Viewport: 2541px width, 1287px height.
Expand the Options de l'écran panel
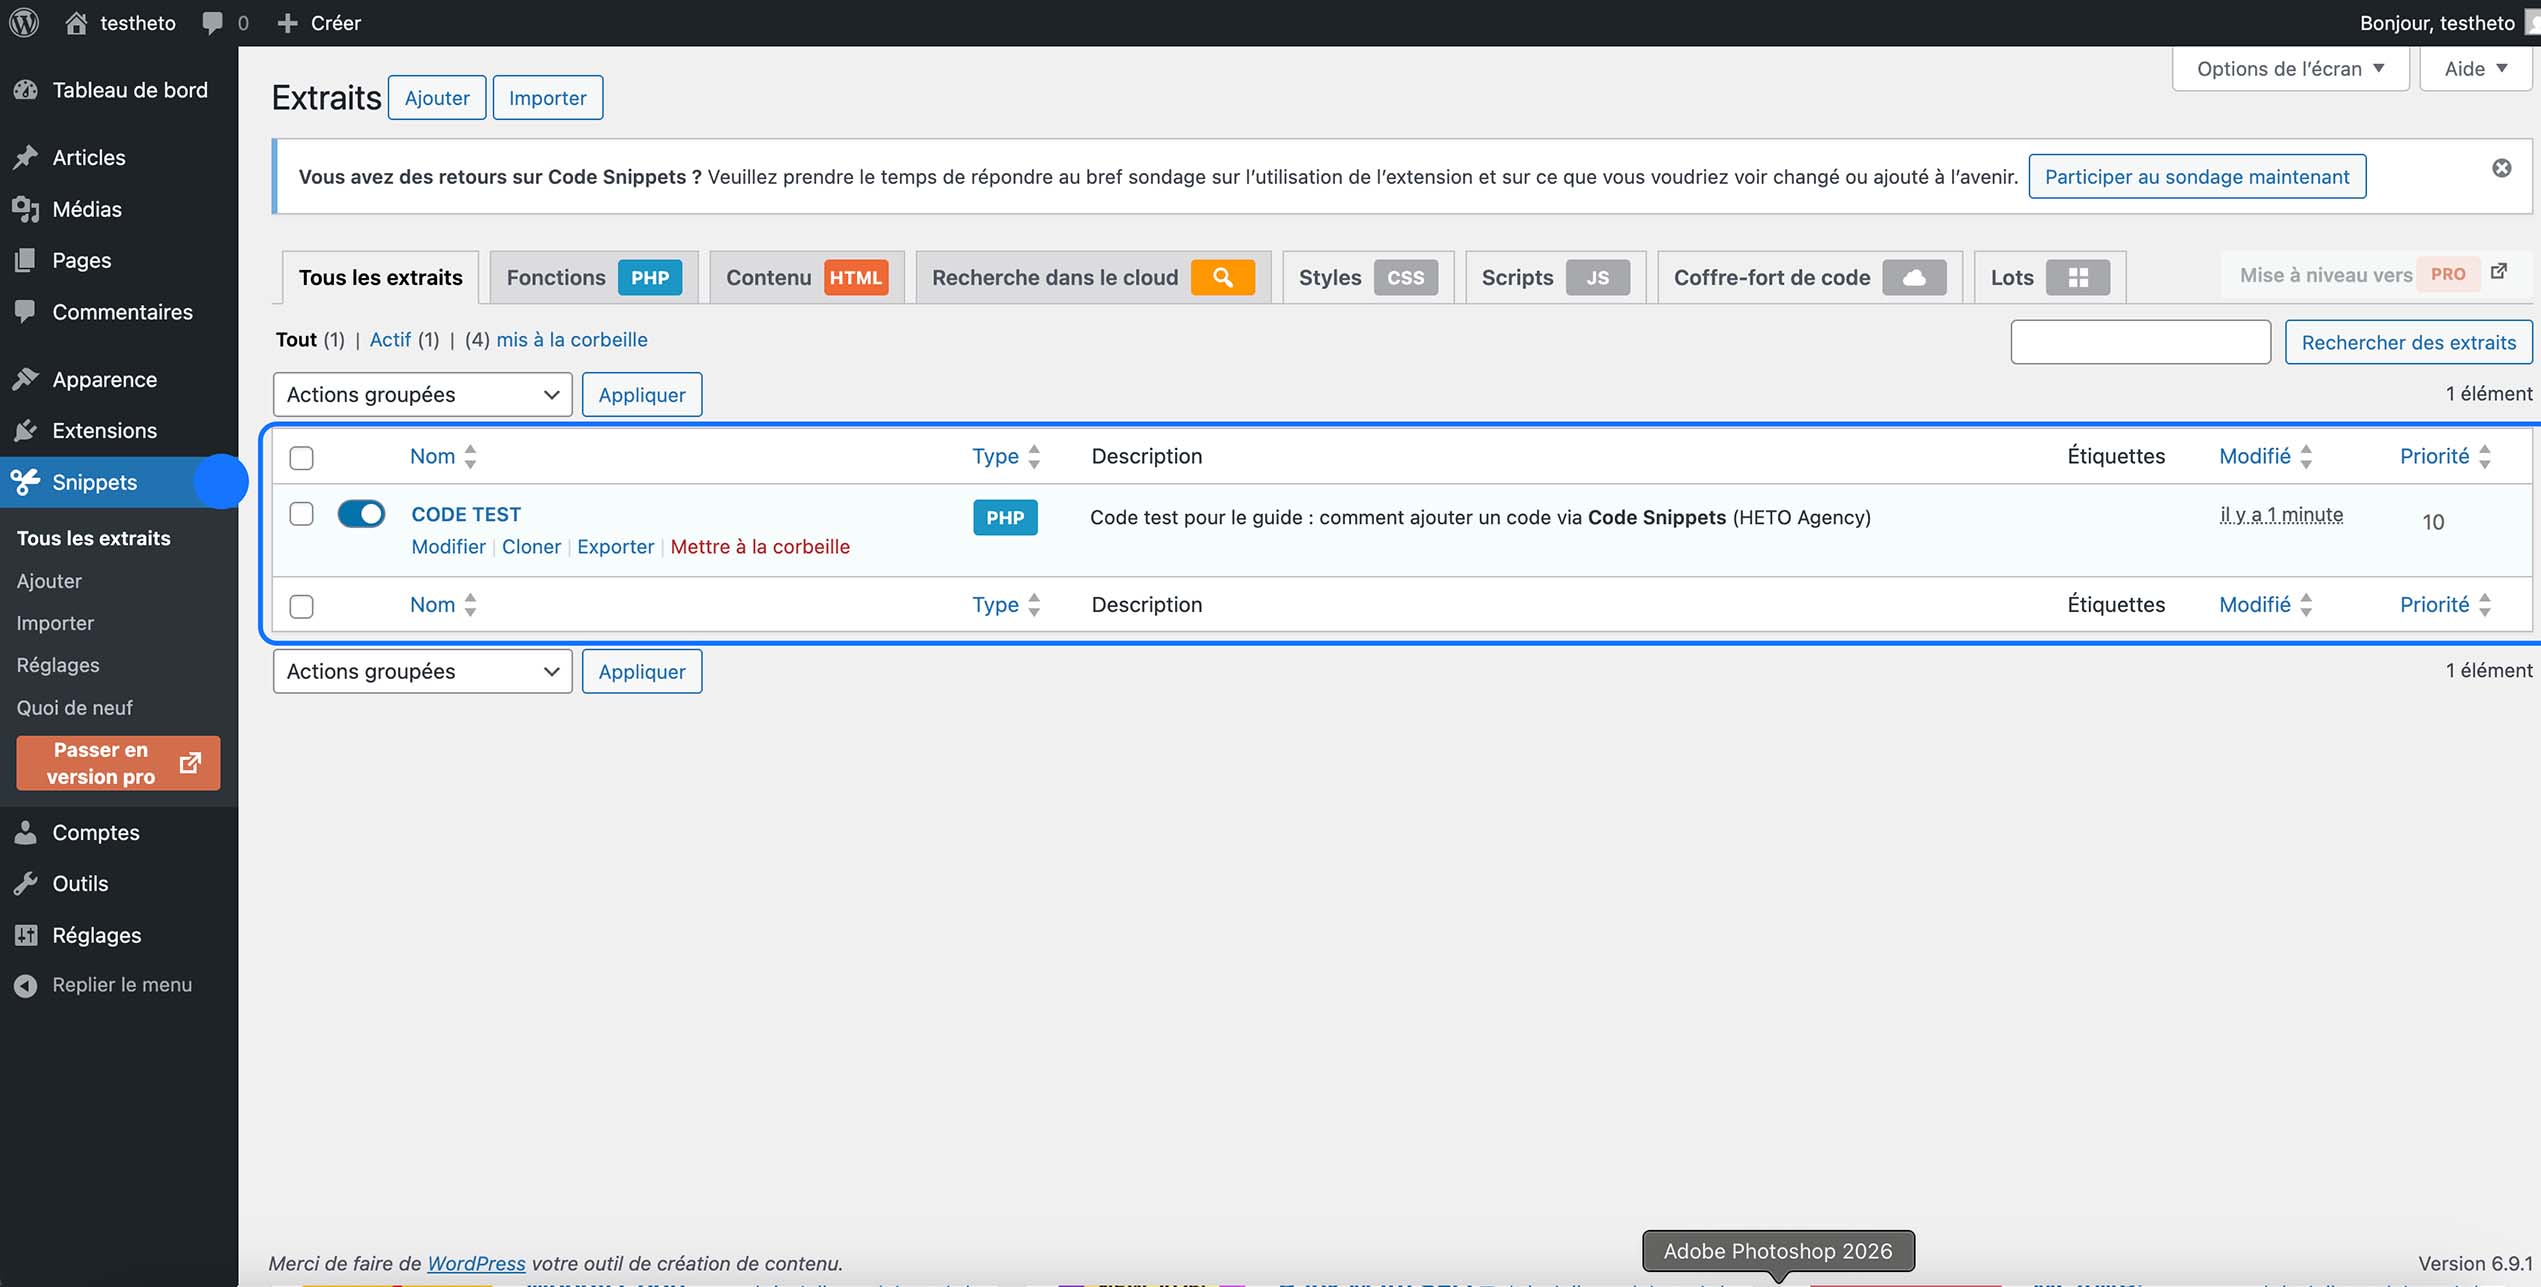(x=2289, y=68)
